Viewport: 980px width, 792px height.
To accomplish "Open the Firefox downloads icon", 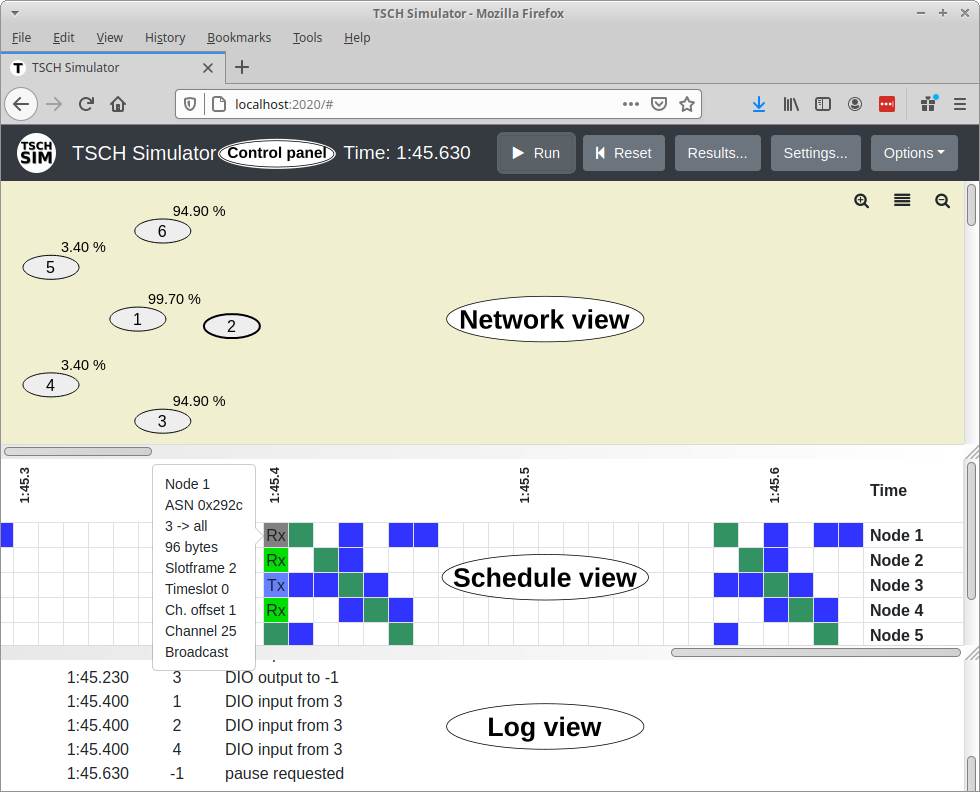I will (x=758, y=104).
